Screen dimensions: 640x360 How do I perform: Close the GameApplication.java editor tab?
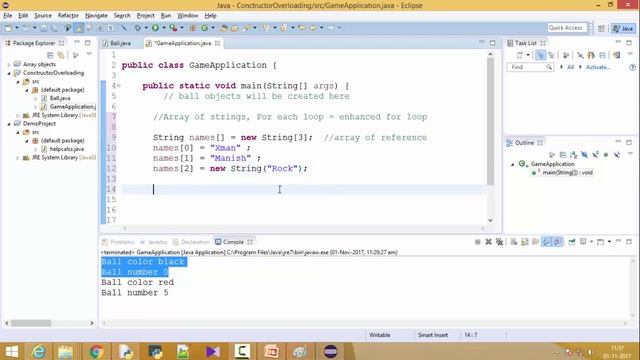(x=218, y=43)
